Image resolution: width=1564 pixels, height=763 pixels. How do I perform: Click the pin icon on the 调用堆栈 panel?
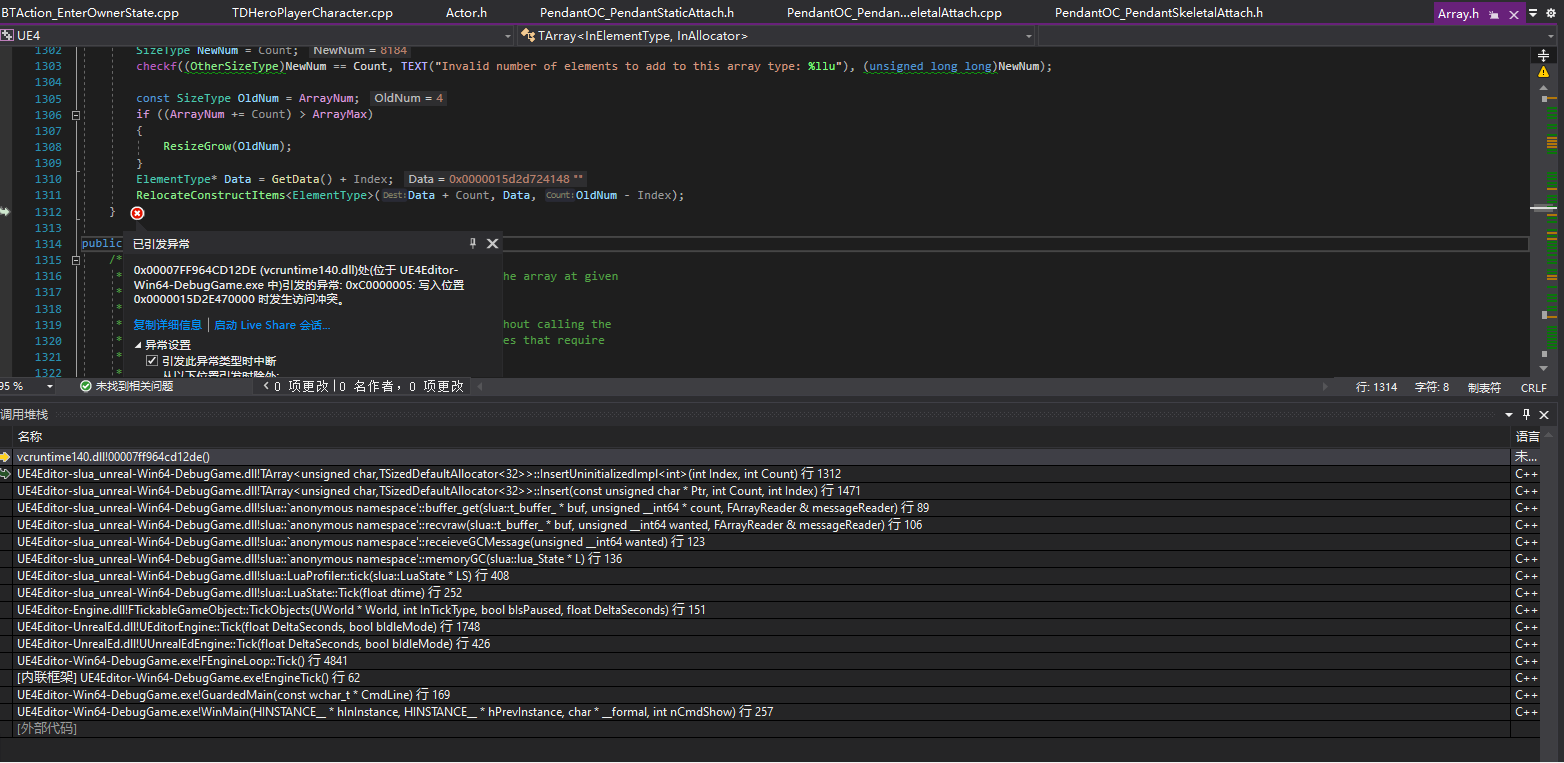(x=1525, y=413)
